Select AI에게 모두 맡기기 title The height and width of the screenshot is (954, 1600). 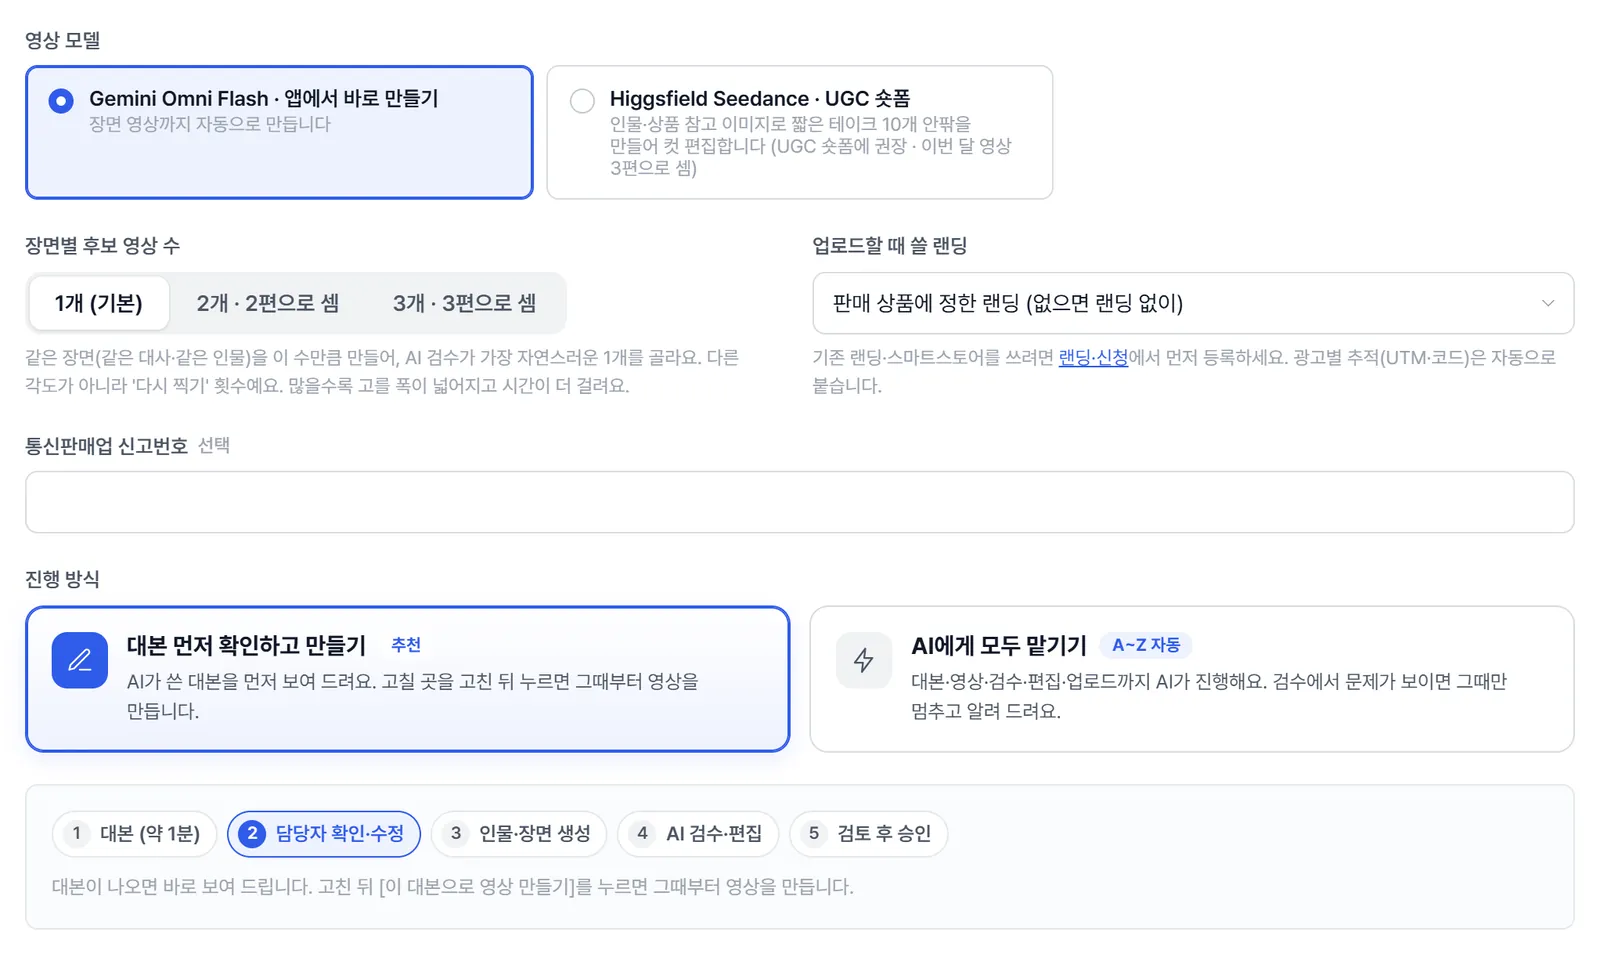click(x=998, y=646)
